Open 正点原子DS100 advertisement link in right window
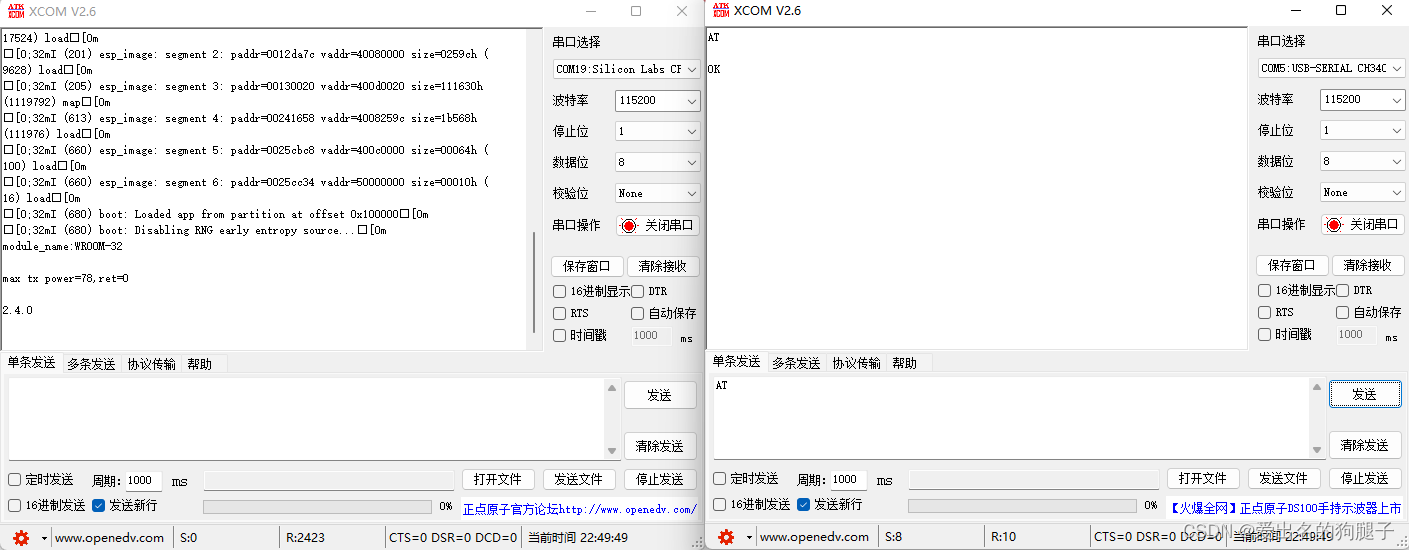This screenshot has width=1409, height=550. tap(1285, 508)
